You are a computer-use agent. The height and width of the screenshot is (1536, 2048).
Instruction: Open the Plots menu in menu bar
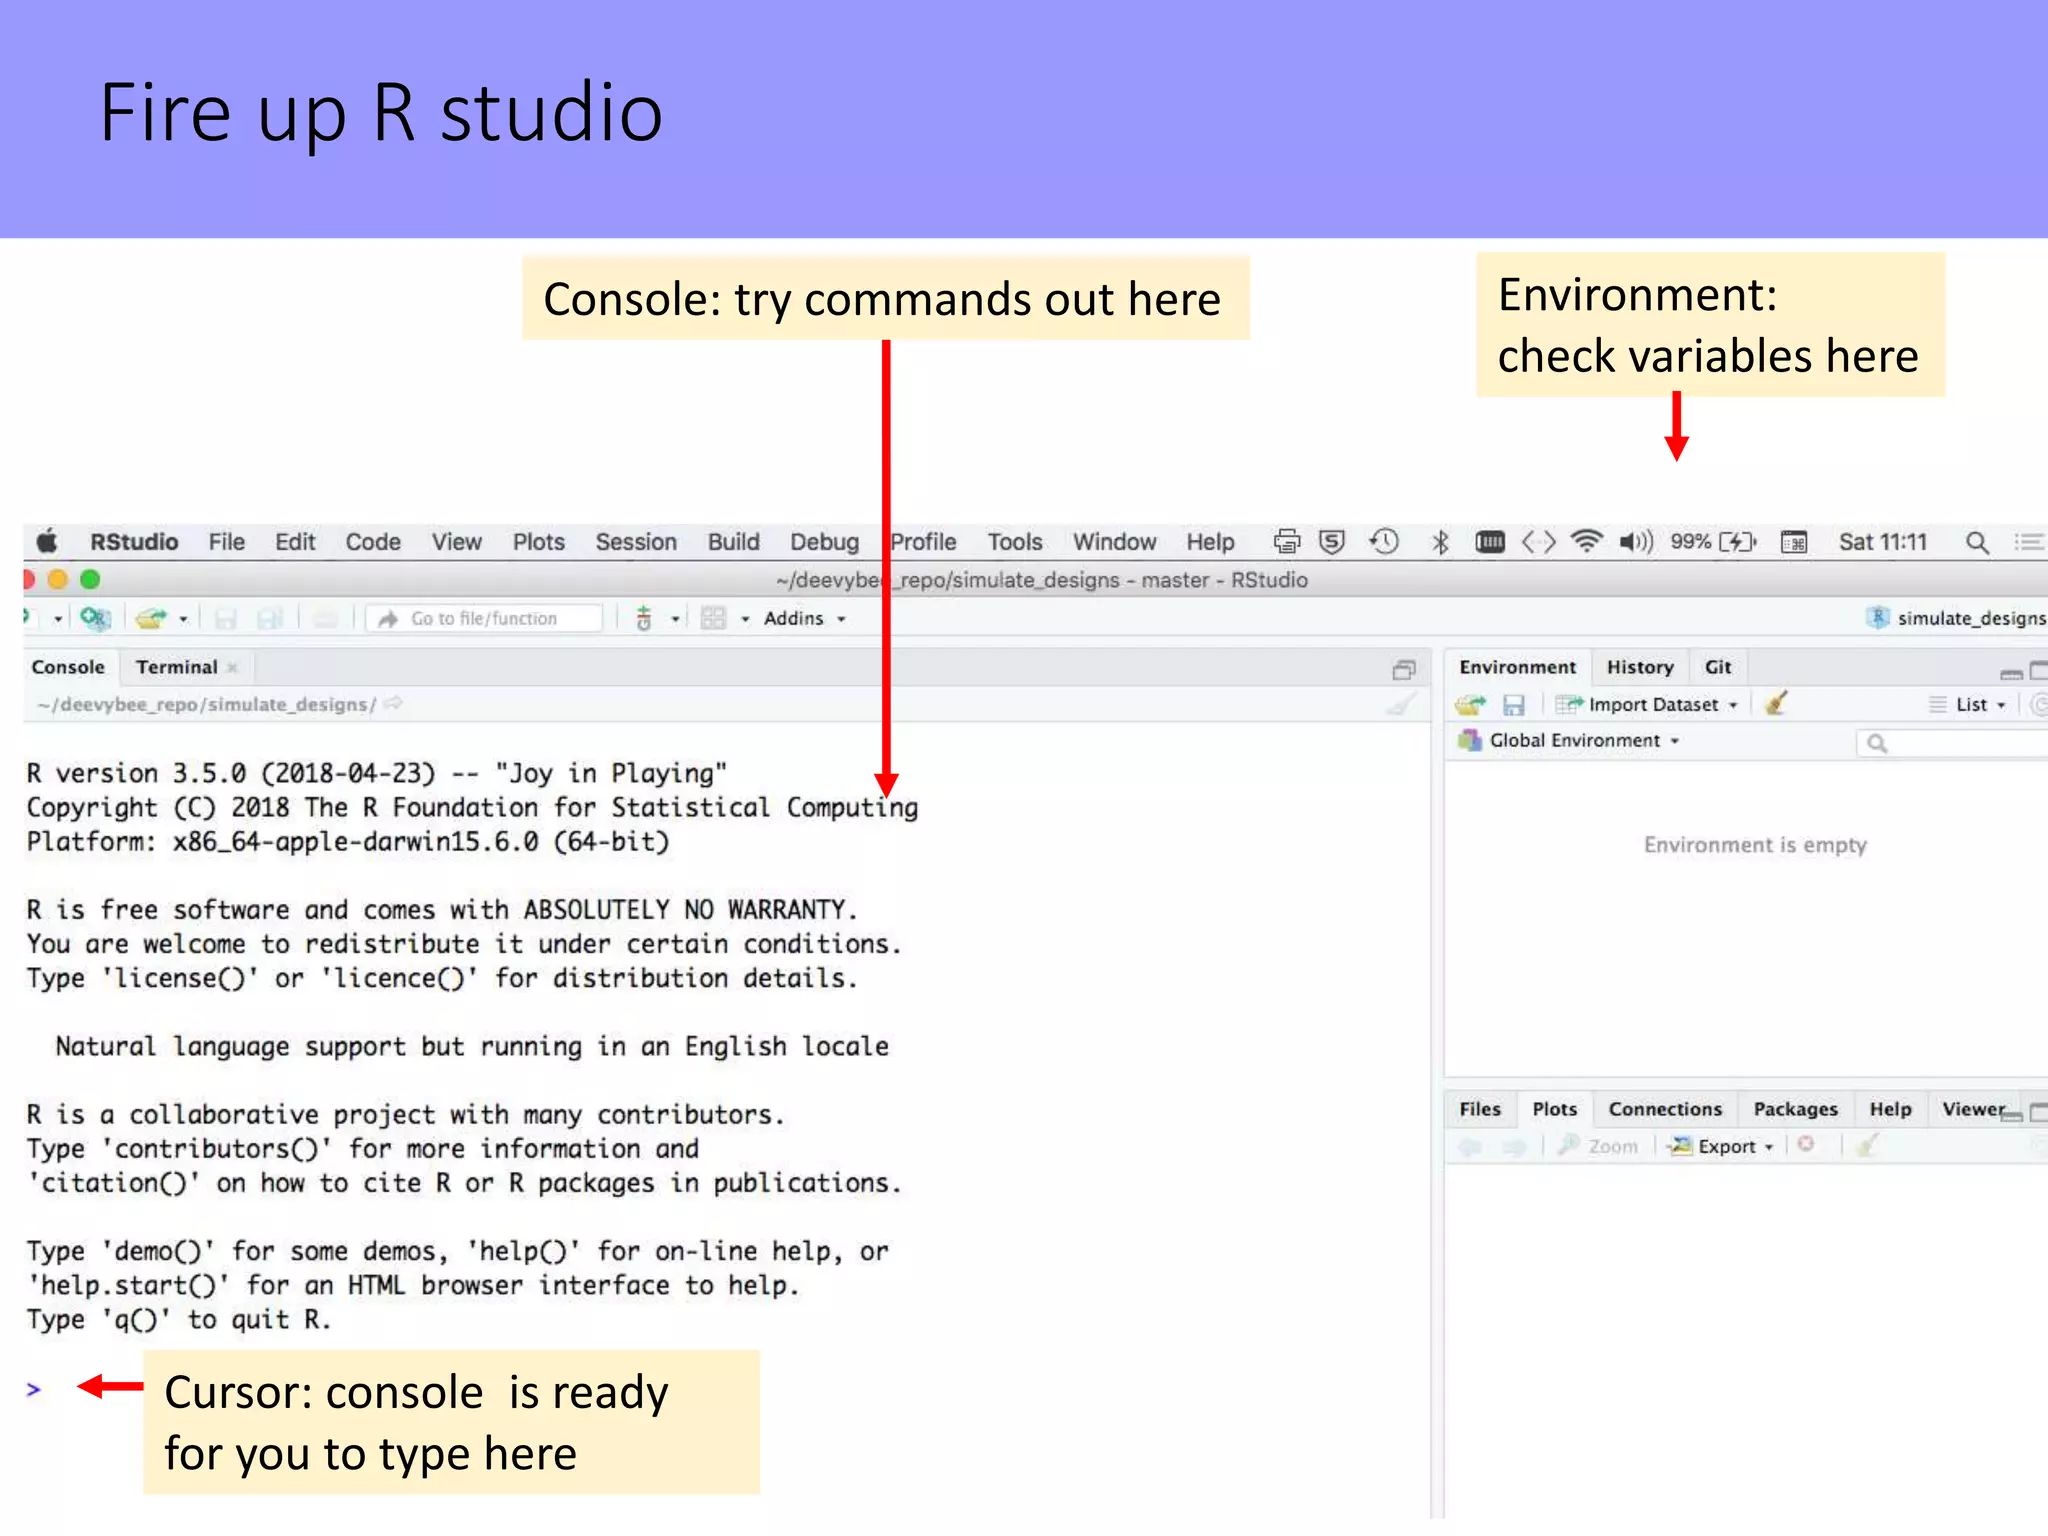coord(538,542)
